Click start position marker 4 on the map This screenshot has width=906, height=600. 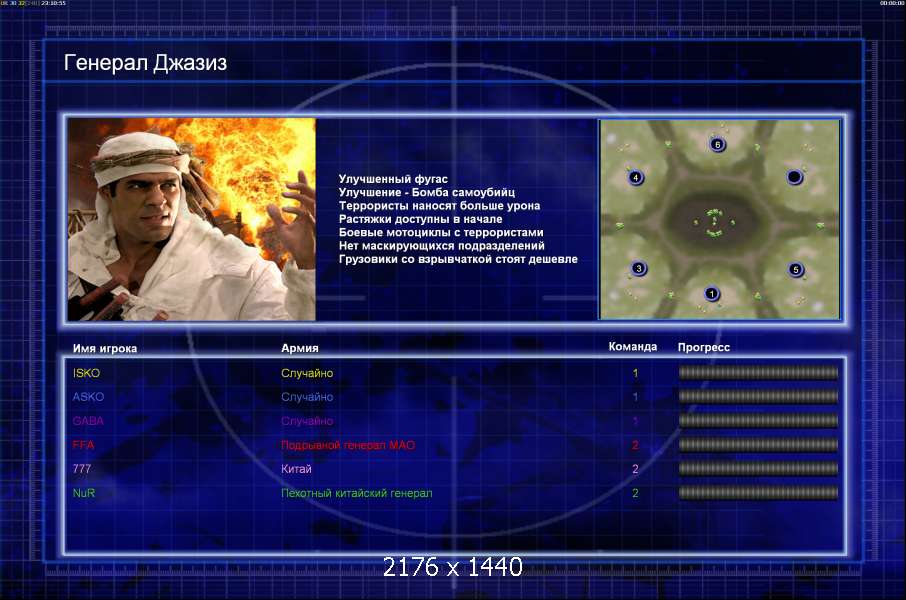[x=636, y=177]
